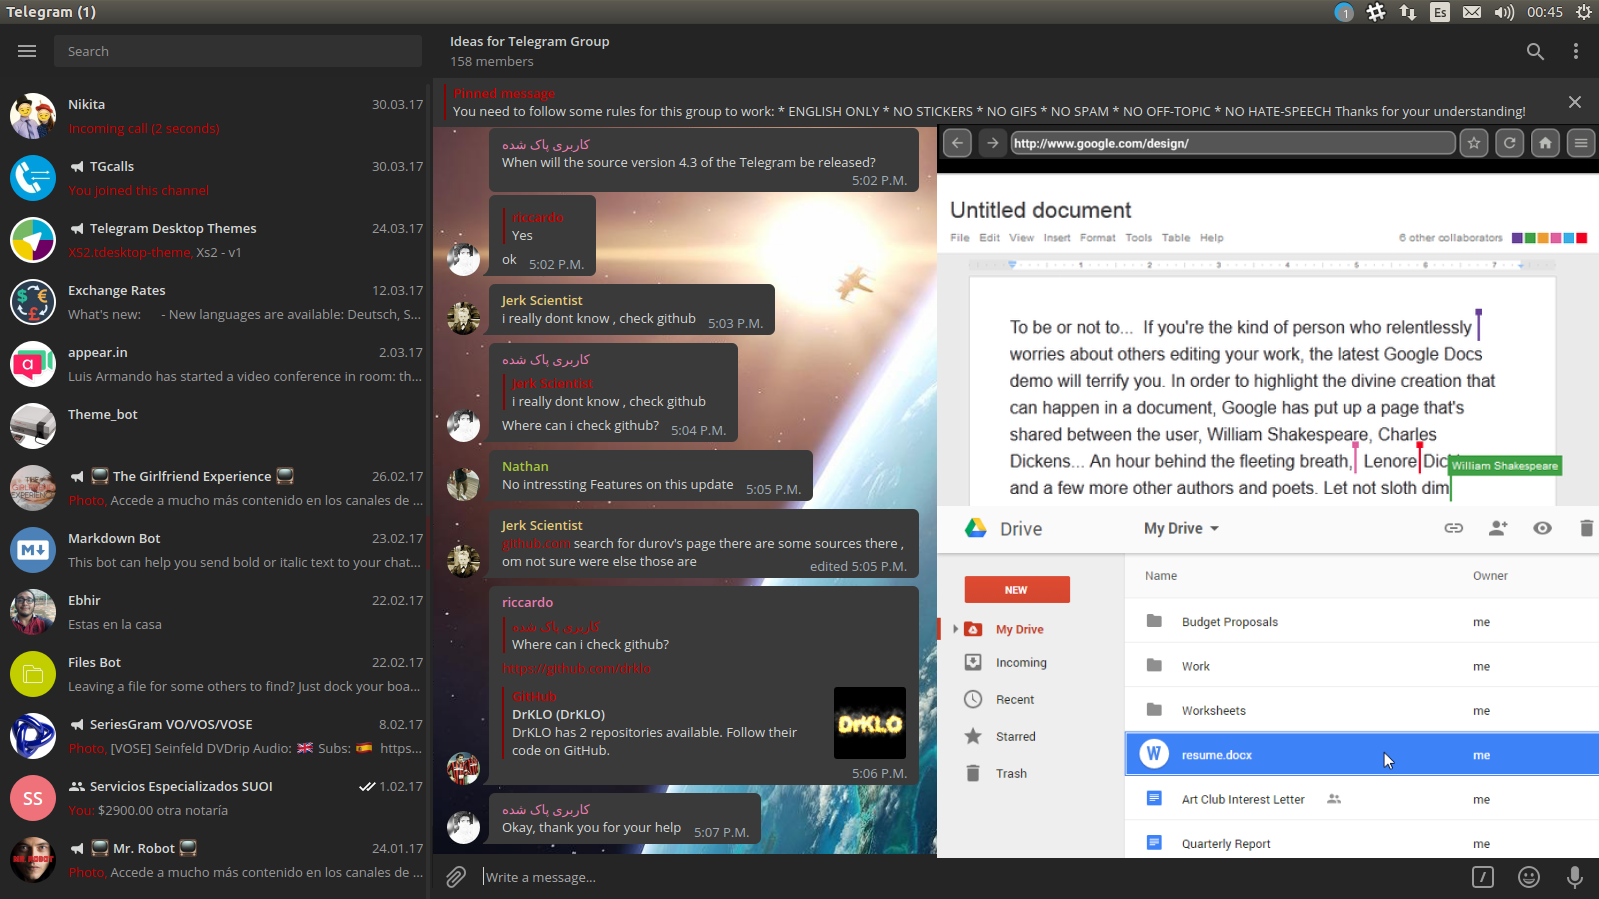Open the Telegram hamburger menu
Image resolution: width=1599 pixels, height=899 pixels.
27,51
